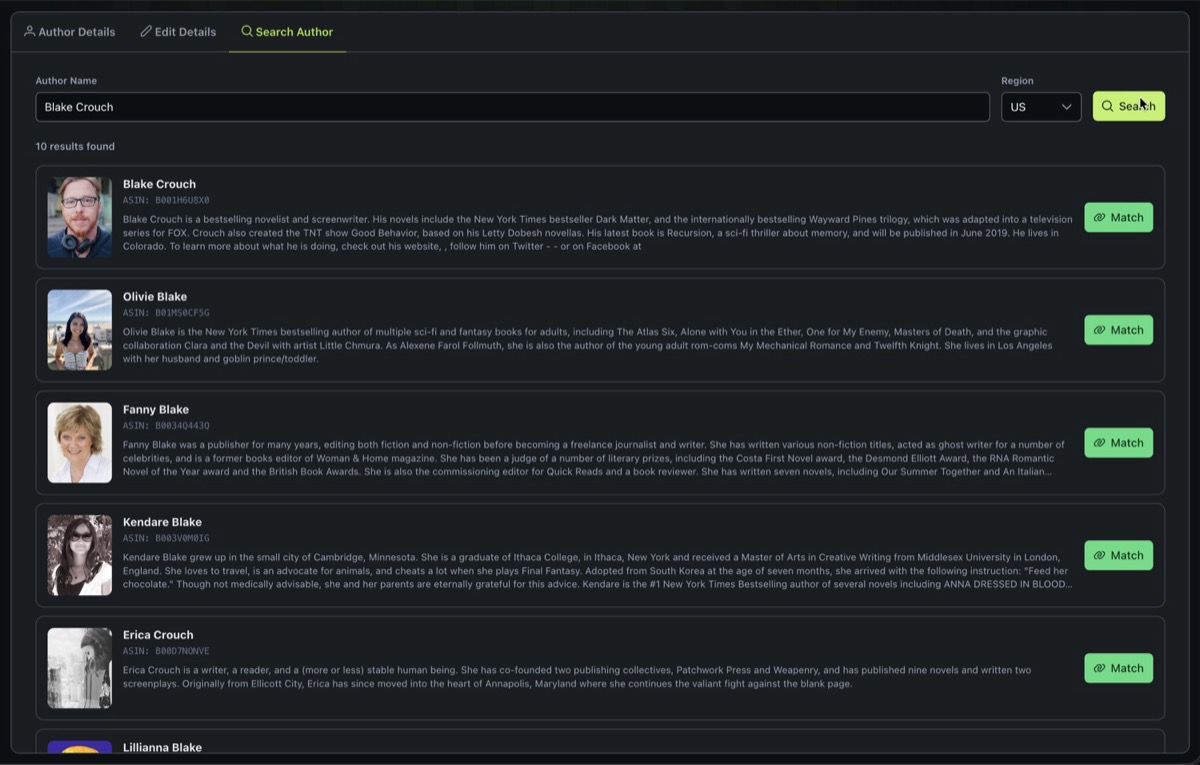
Task: Click link icon on Kendare Blake's Match button
Action: click(x=1099, y=556)
